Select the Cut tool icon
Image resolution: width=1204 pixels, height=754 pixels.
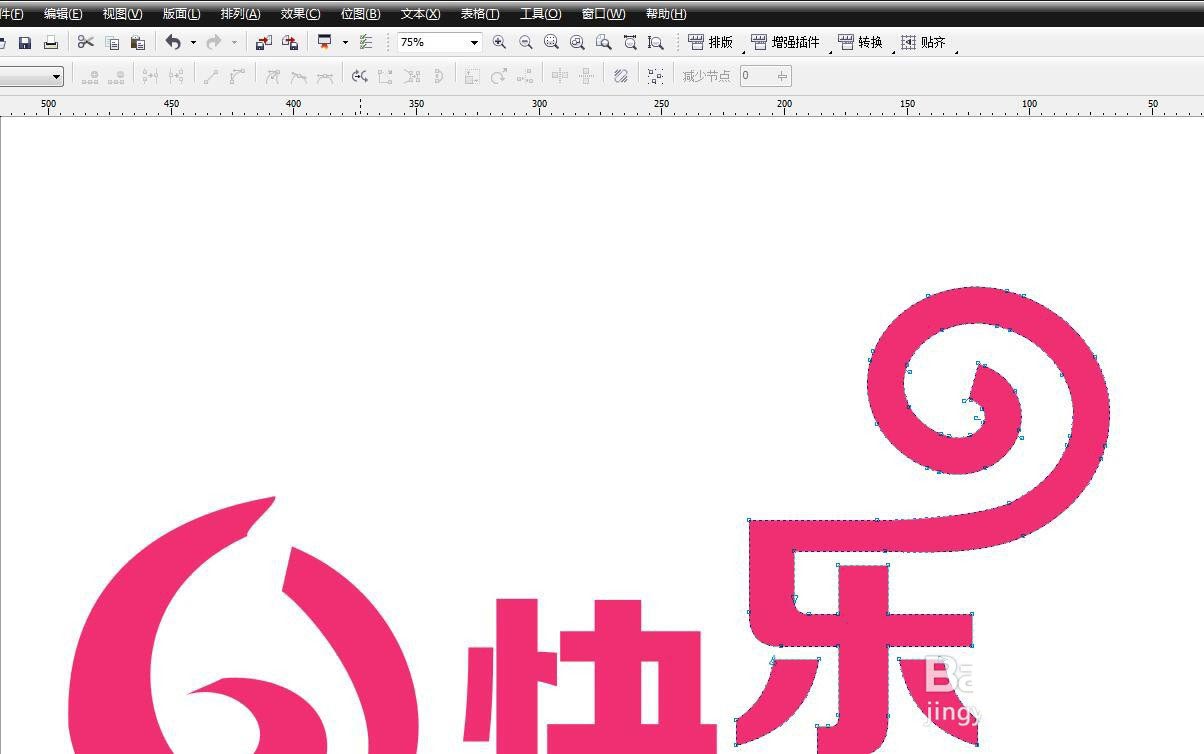coord(85,42)
